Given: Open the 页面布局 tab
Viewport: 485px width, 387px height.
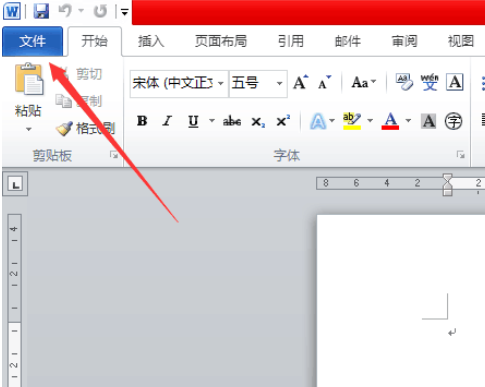Looking at the screenshot, I should point(221,41).
